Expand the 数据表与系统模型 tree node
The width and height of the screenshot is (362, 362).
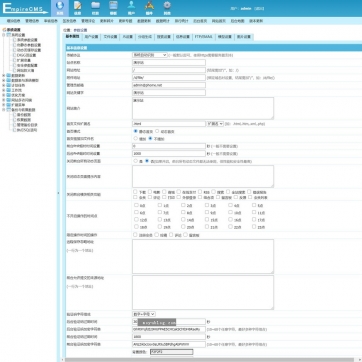[4, 80]
